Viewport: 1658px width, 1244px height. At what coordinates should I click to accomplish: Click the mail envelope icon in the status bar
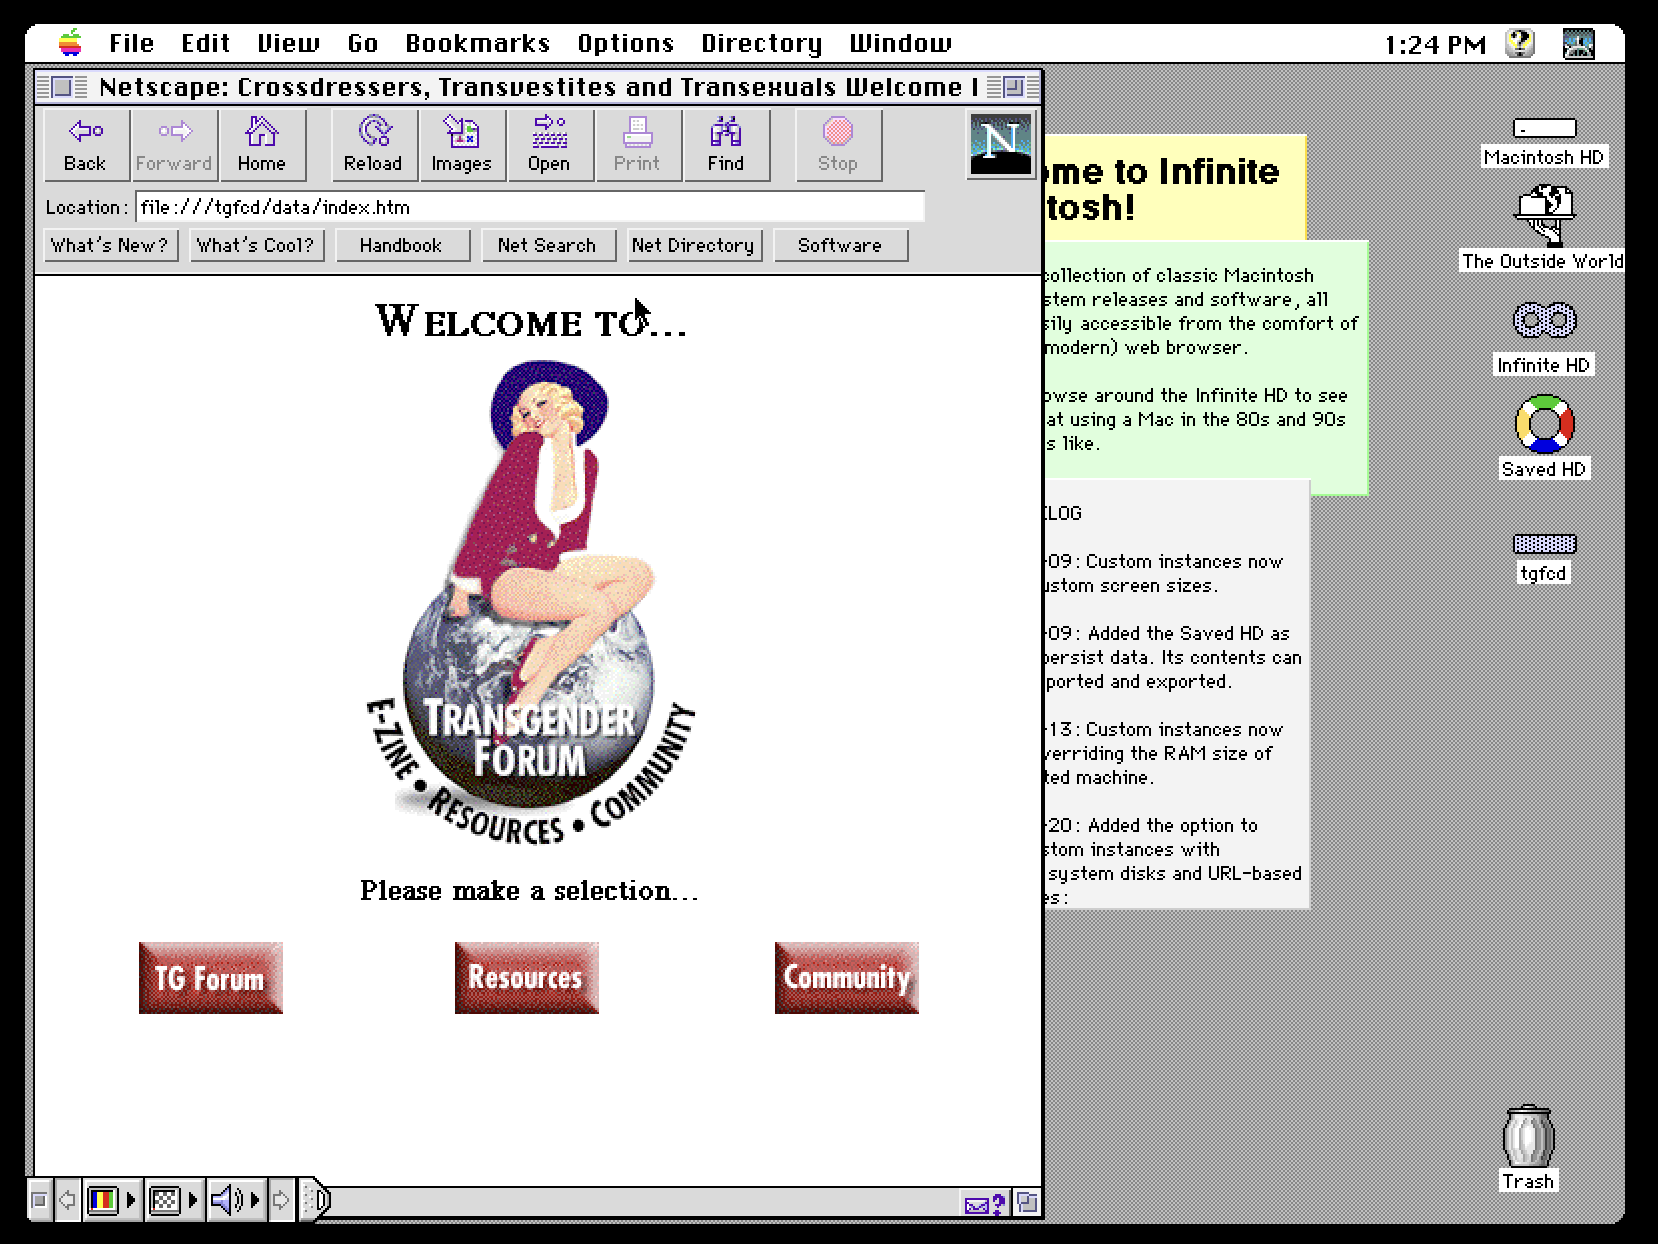pos(977,1204)
